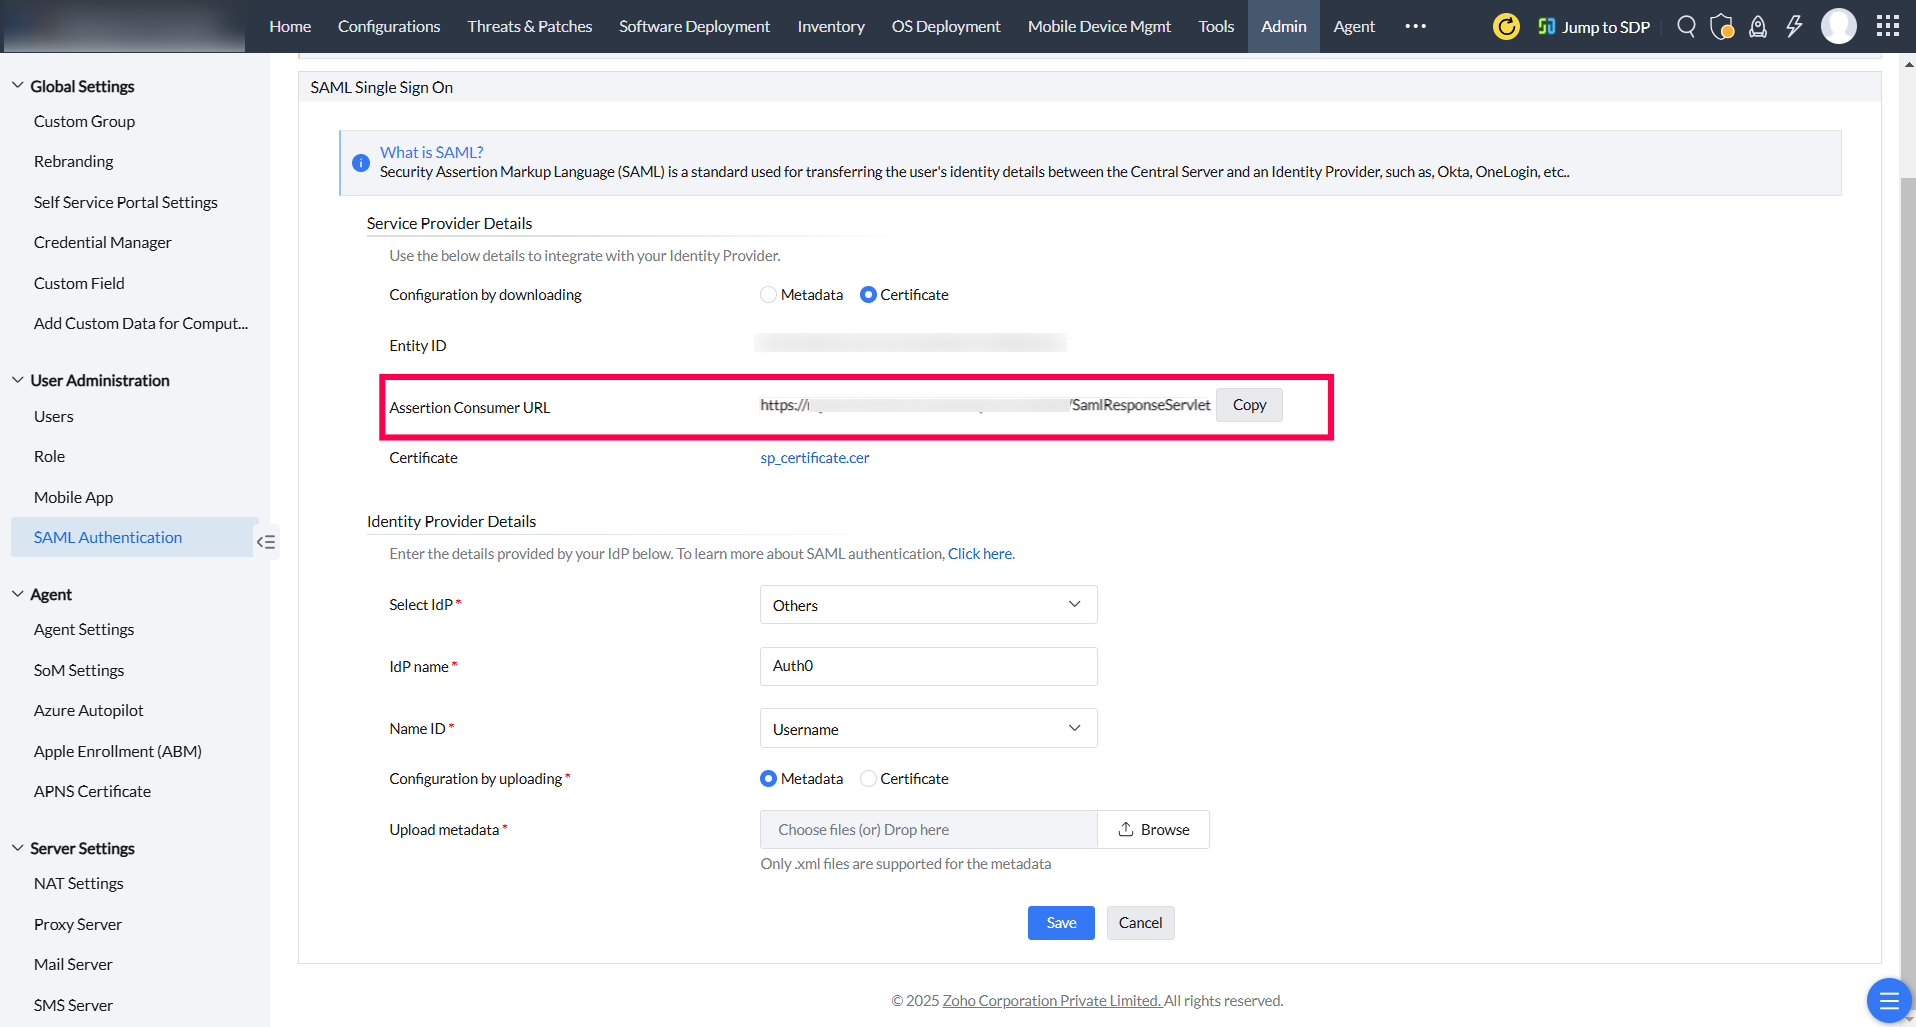Click the rocket icon in header
Image resolution: width=1916 pixels, height=1027 pixels.
click(x=1758, y=26)
